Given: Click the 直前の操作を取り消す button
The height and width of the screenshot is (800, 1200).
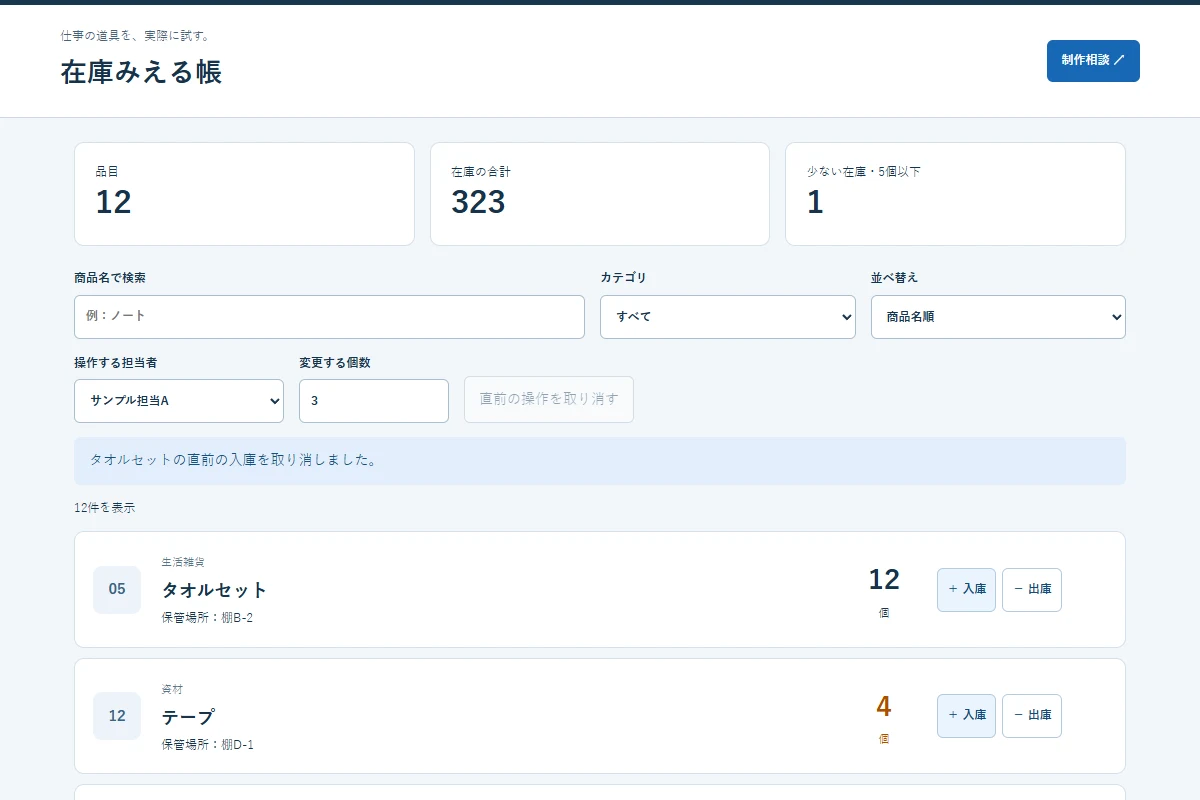Looking at the screenshot, I should point(549,399).
